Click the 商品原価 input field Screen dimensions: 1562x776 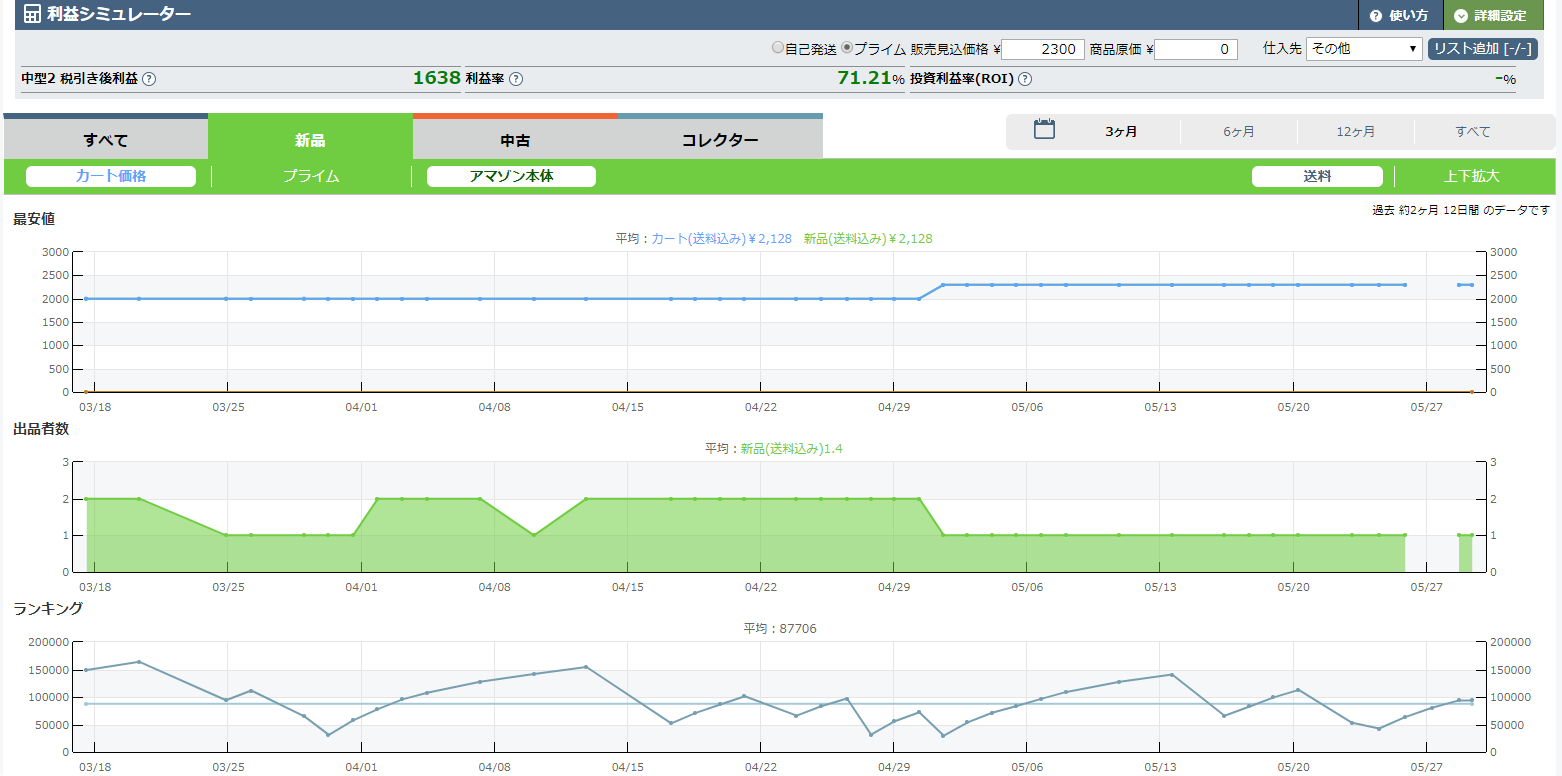(x=1196, y=49)
